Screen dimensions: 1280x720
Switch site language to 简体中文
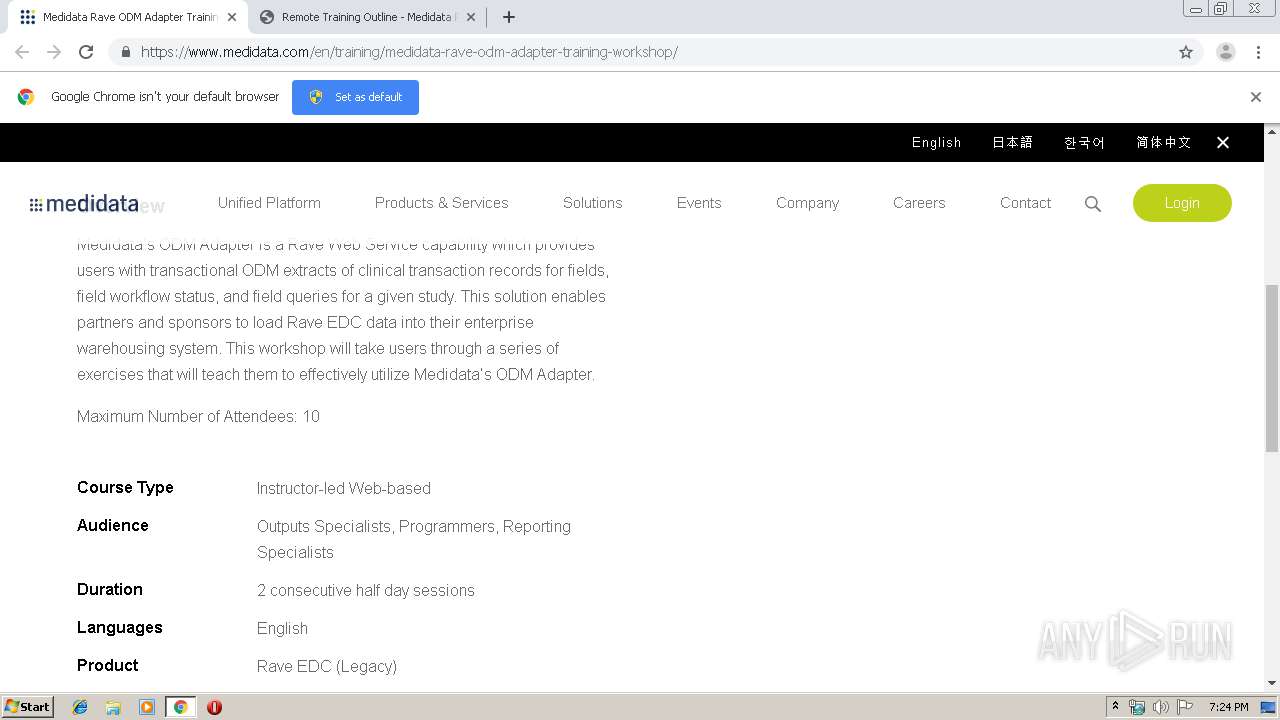click(1163, 142)
